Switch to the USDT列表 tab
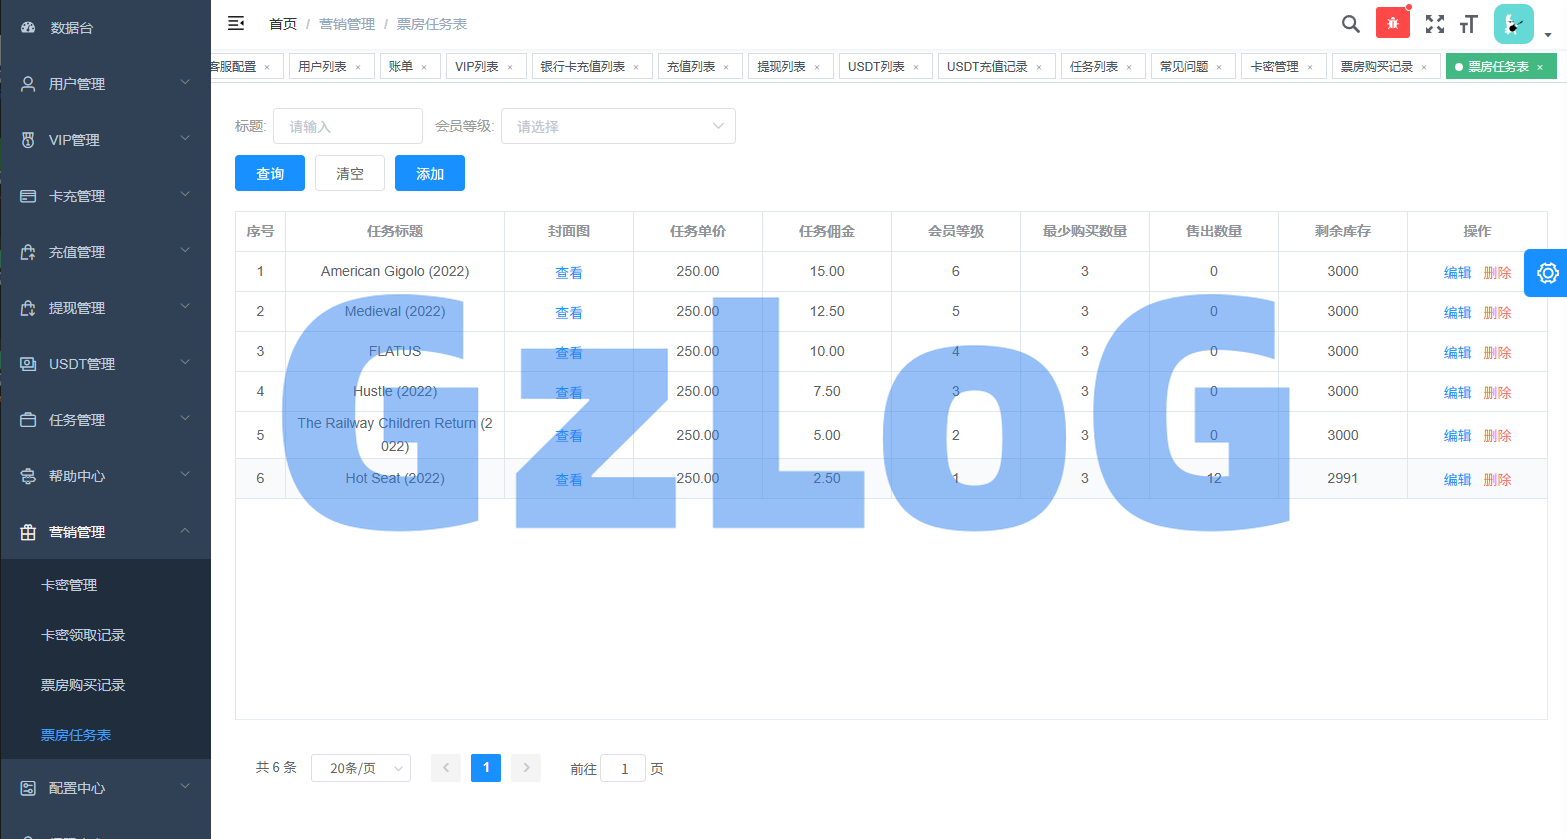This screenshot has height=839, width=1567. point(876,66)
